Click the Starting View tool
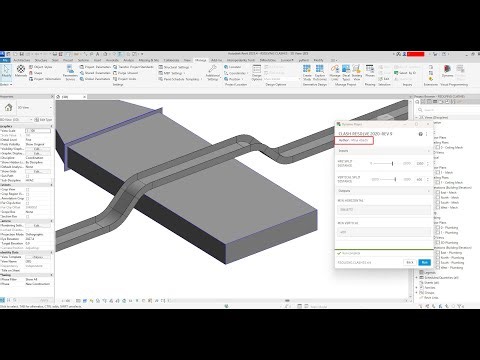Viewport: 480px width, 360px height. click(x=357, y=73)
